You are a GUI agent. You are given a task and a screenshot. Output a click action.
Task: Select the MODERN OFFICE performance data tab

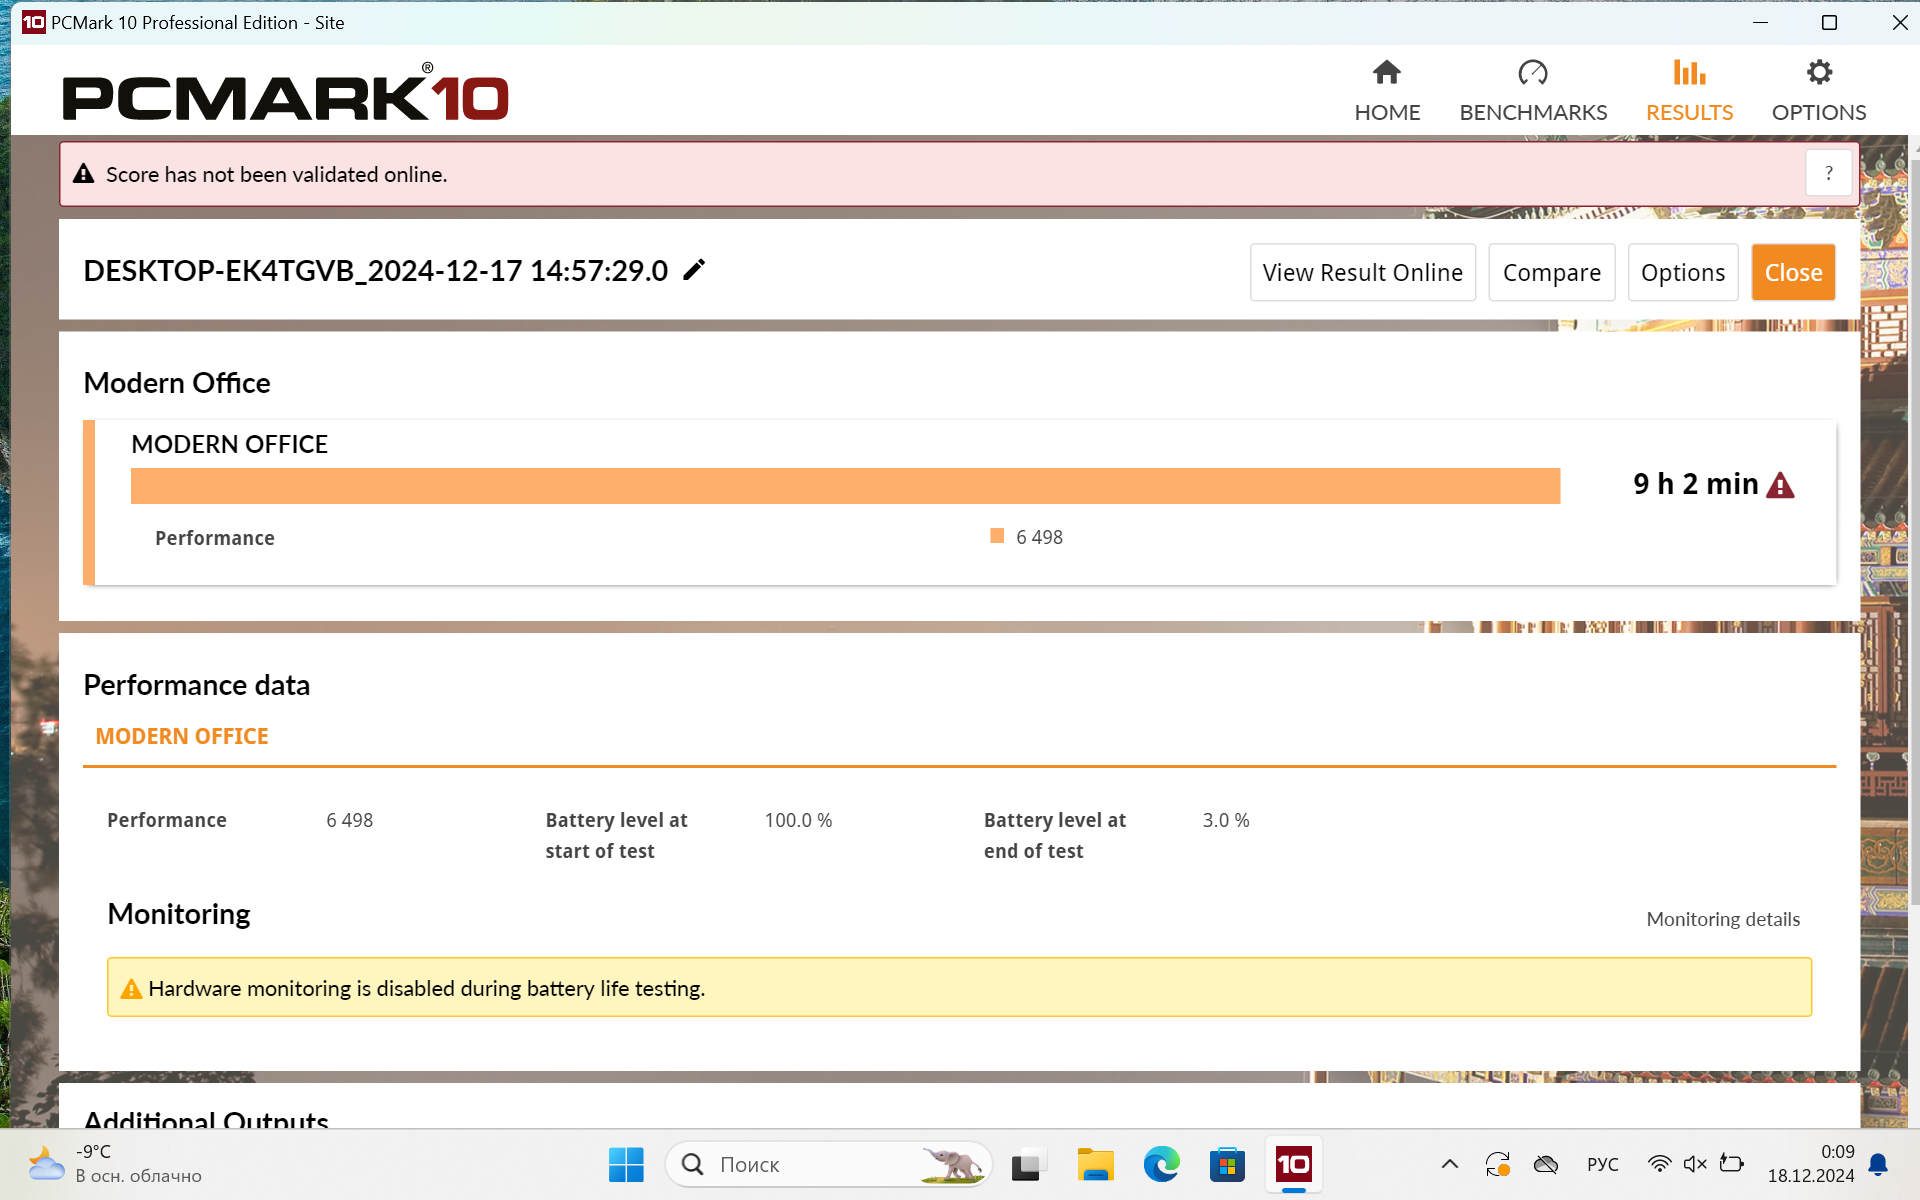tap(182, 736)
